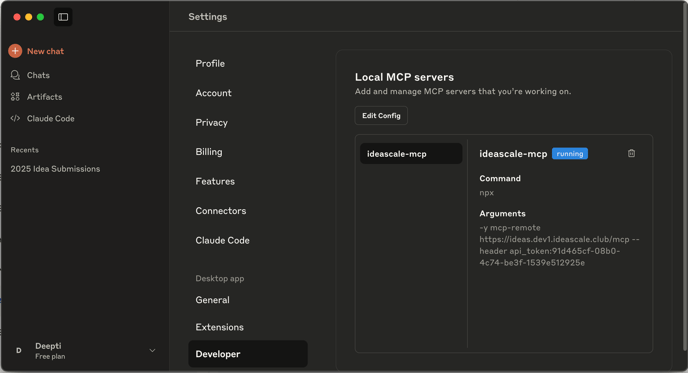Delete the ideascale-mcp server via trash icon
The width and height of the screenshot is (688, 373).
pos(631,153)
